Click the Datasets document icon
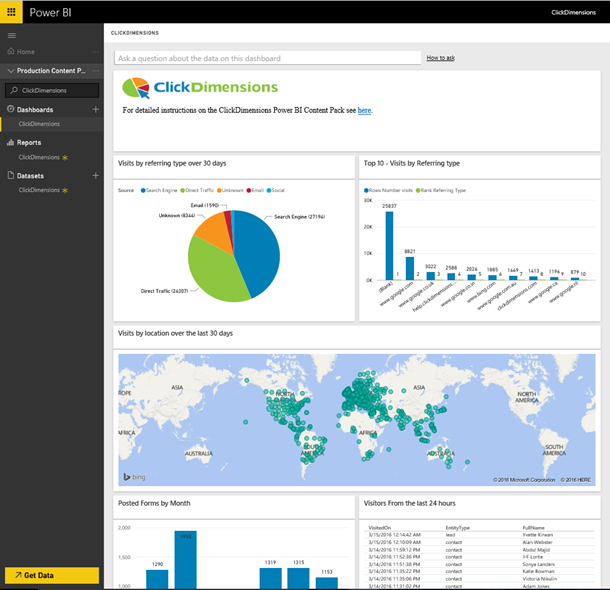The height and width of the screenshot is (590, 610). [11, 175]
